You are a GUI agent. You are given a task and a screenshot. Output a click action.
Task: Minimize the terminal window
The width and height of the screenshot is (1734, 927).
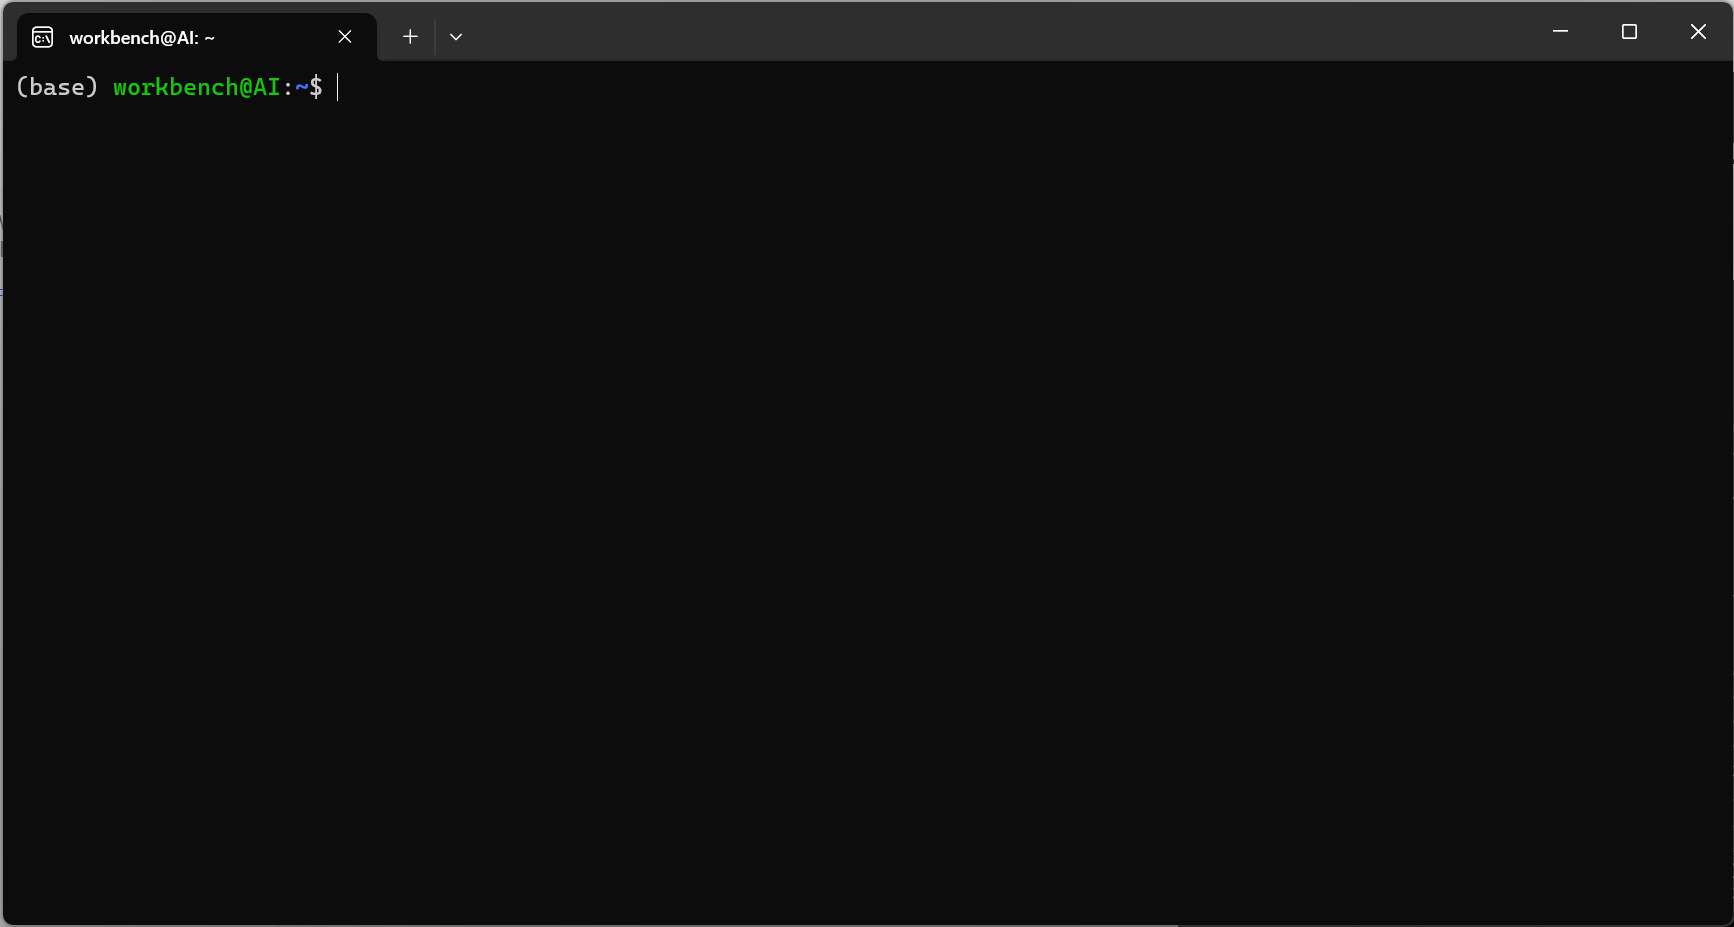coord(1560,32)
